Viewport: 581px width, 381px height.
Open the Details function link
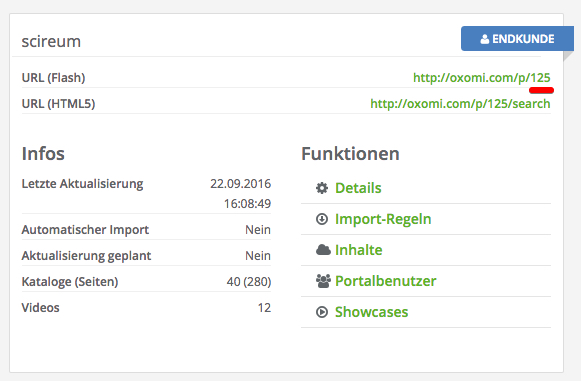pos(358,188)
